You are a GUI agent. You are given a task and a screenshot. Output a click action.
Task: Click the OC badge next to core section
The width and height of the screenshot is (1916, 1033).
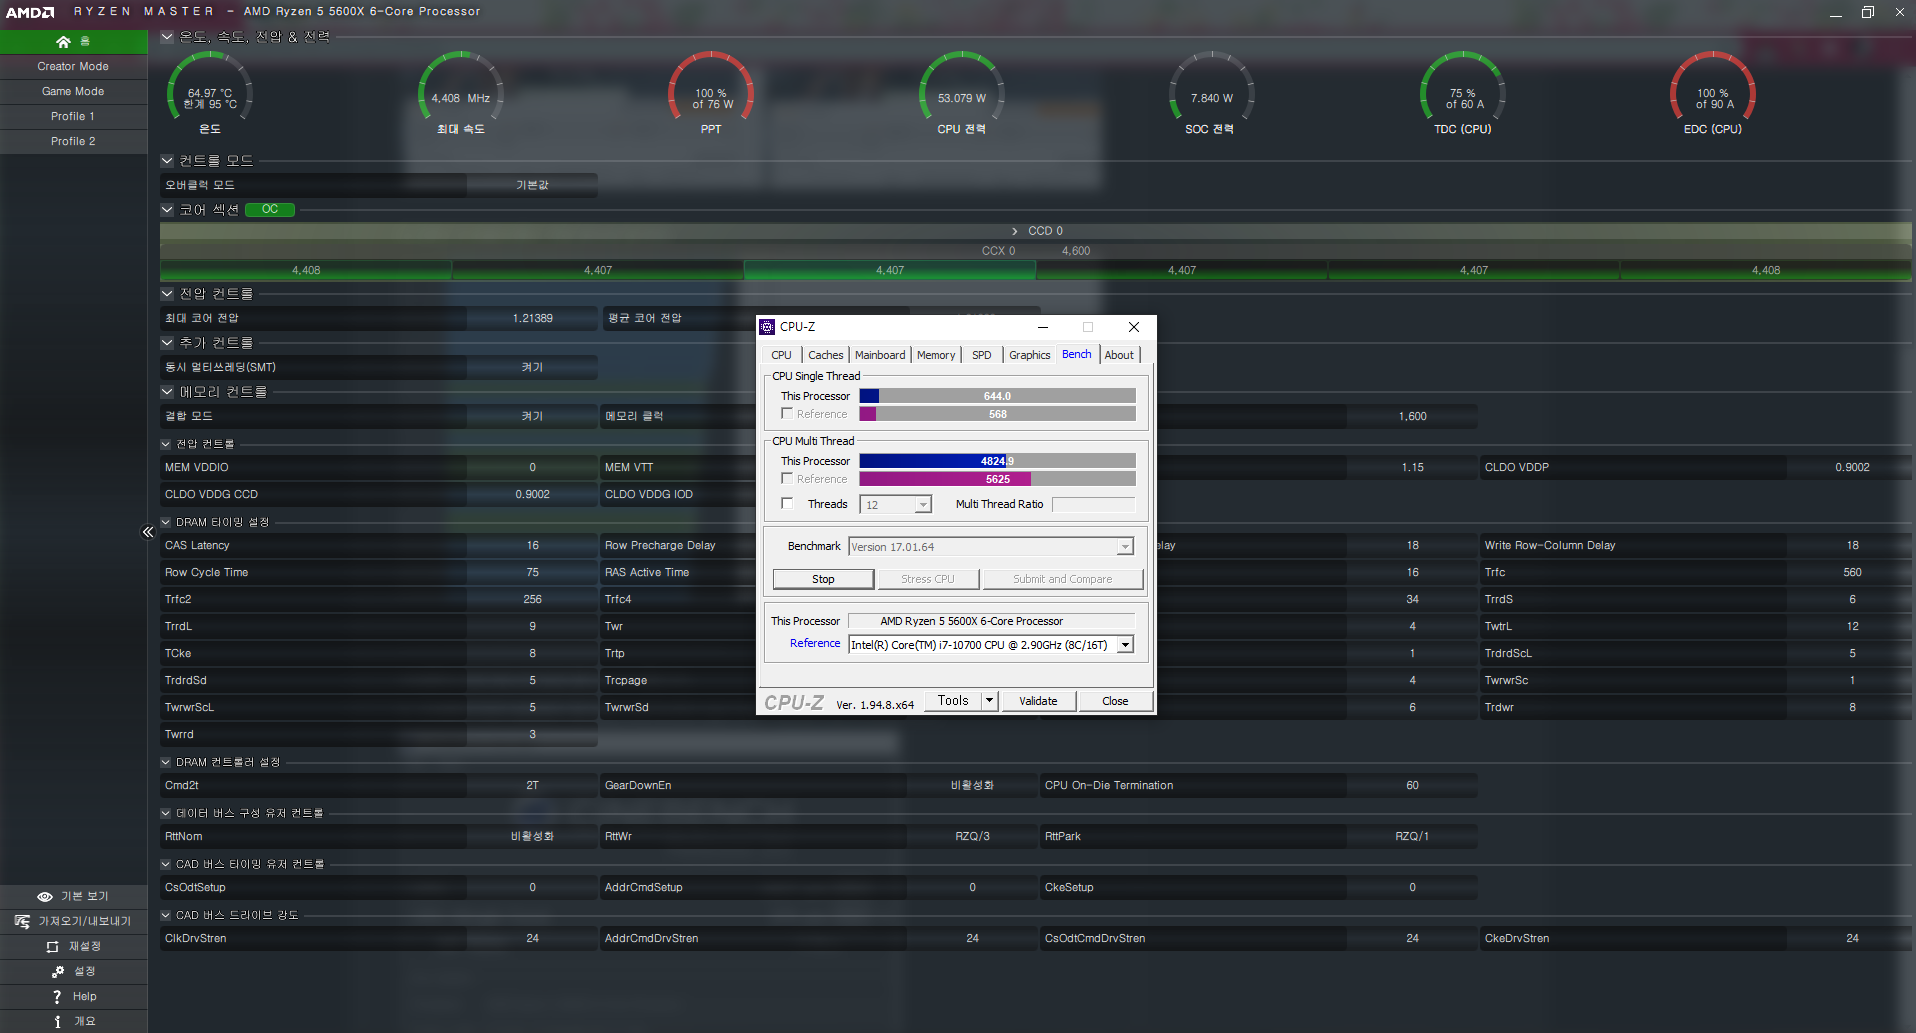(270, 210)
